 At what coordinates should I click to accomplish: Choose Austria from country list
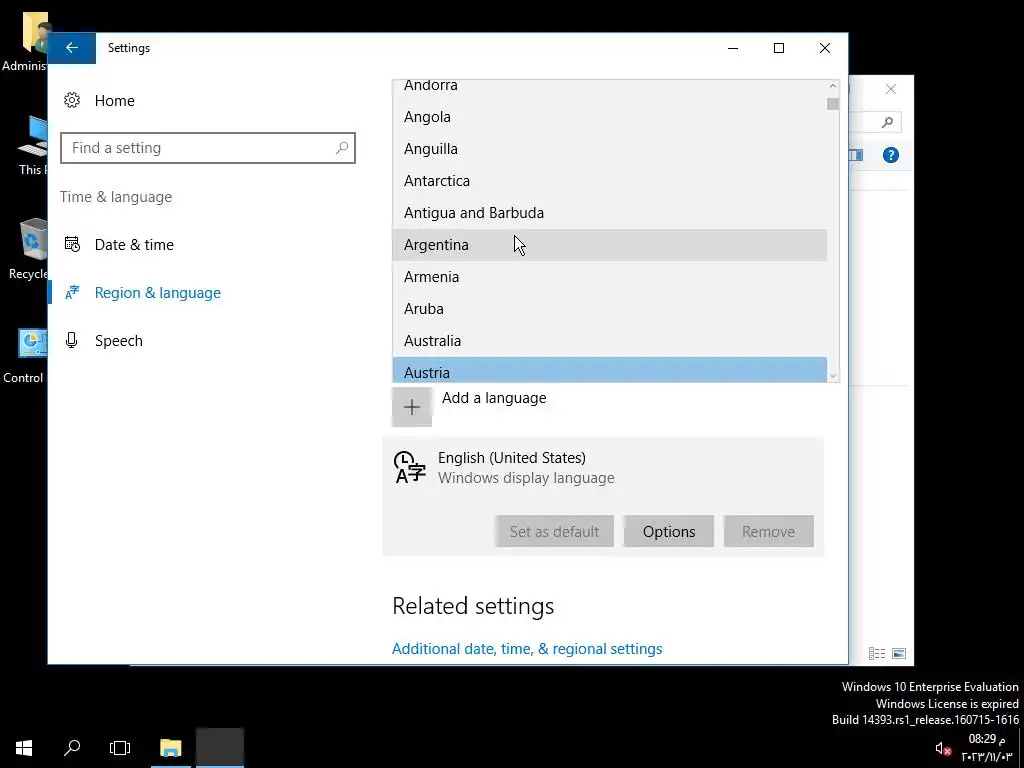click(x=609, y=370)
